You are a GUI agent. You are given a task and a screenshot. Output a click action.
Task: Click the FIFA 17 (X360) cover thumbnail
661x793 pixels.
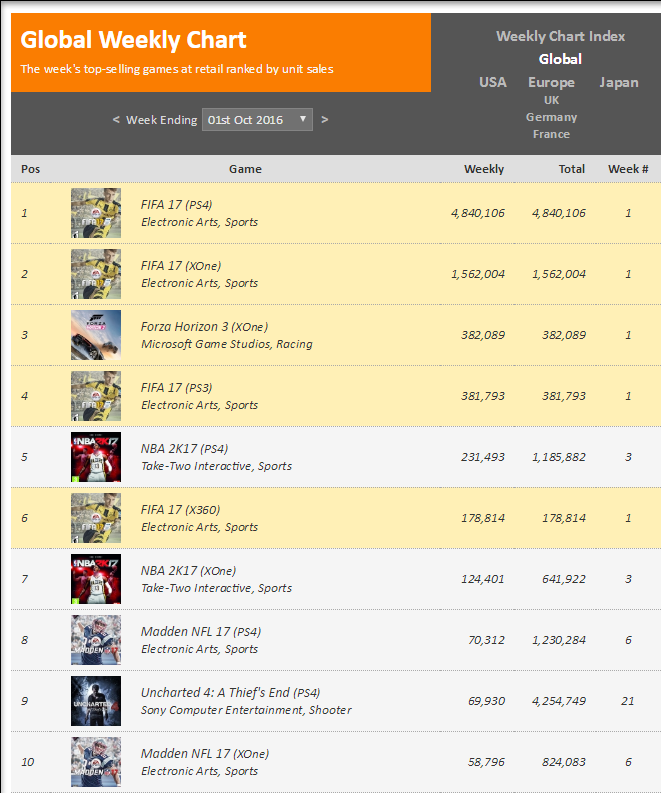pos(96,518)
